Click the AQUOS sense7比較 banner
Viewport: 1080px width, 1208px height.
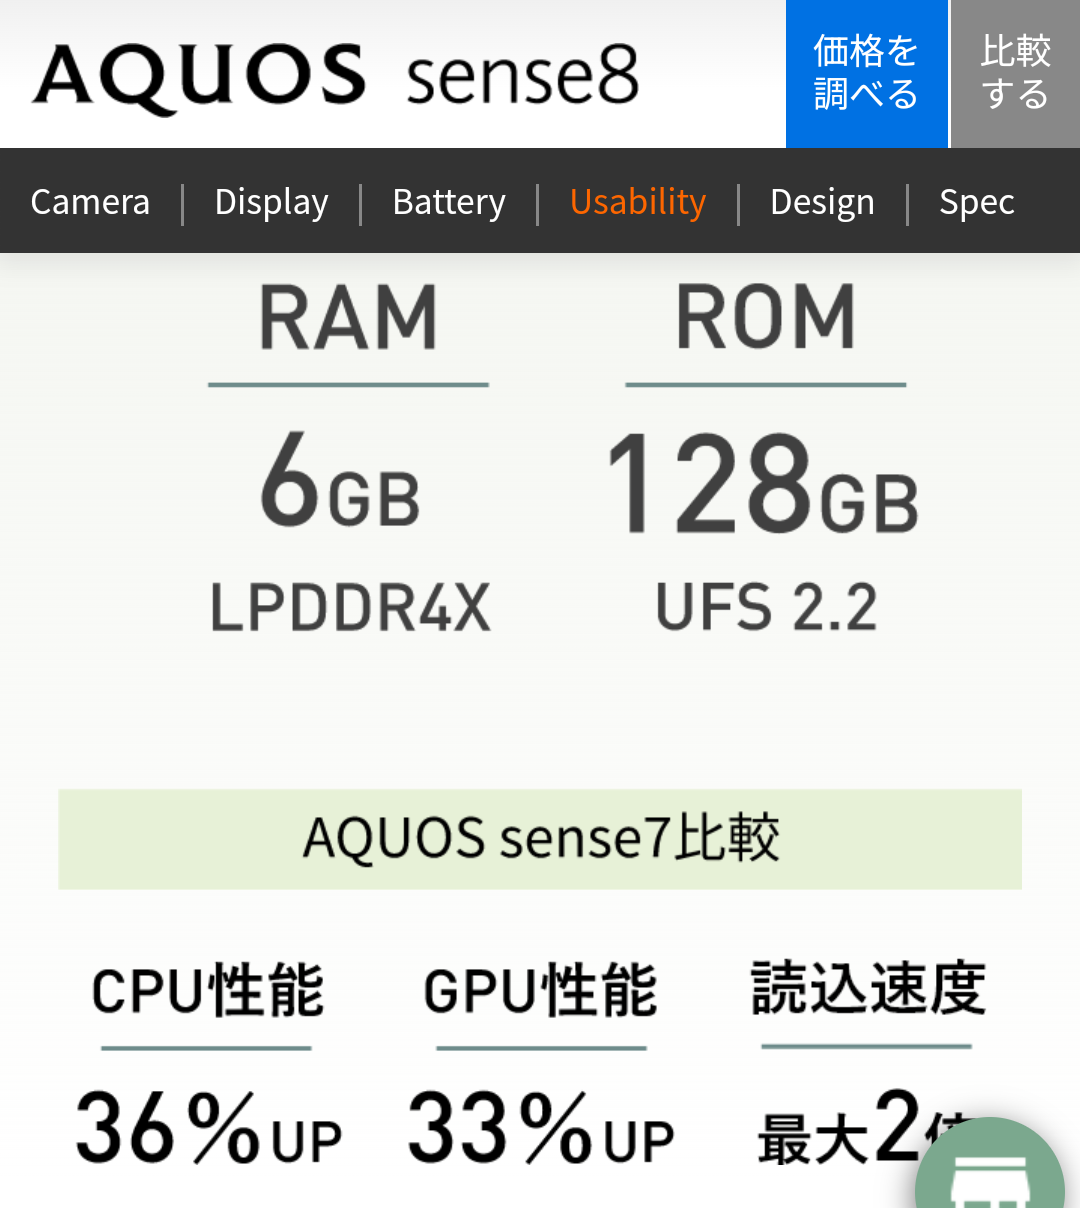(x=540, y=838)
